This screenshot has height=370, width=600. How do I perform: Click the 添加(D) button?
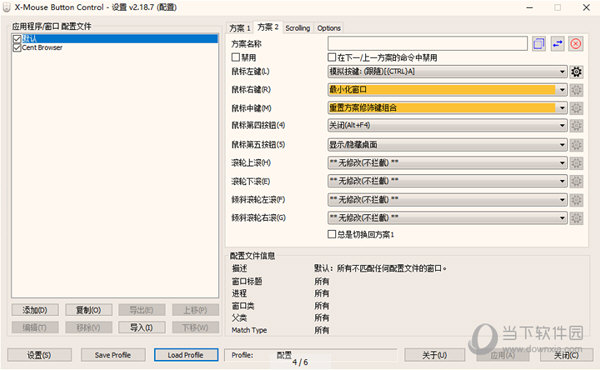[x=35, y=310]
